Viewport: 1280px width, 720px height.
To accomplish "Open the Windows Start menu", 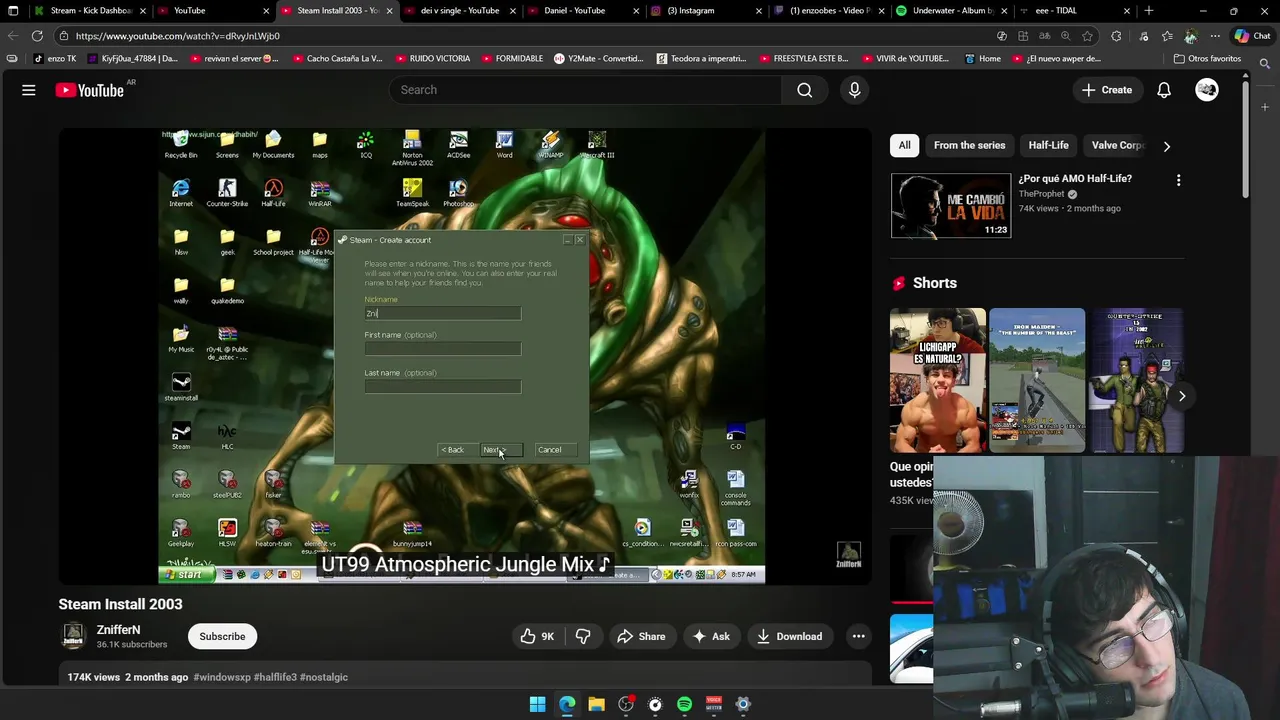I will point(537,704).
